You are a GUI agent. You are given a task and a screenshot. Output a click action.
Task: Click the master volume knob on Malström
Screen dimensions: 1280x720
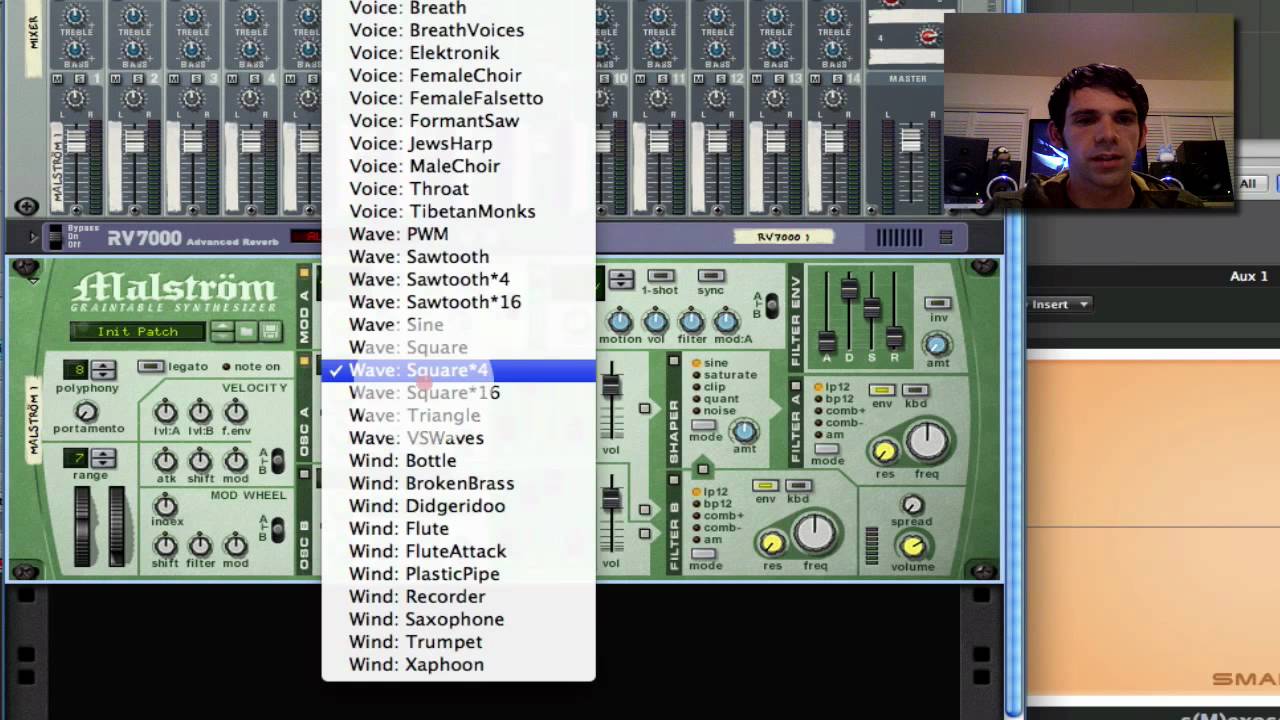pyautogui.click(x=912, y=545)
